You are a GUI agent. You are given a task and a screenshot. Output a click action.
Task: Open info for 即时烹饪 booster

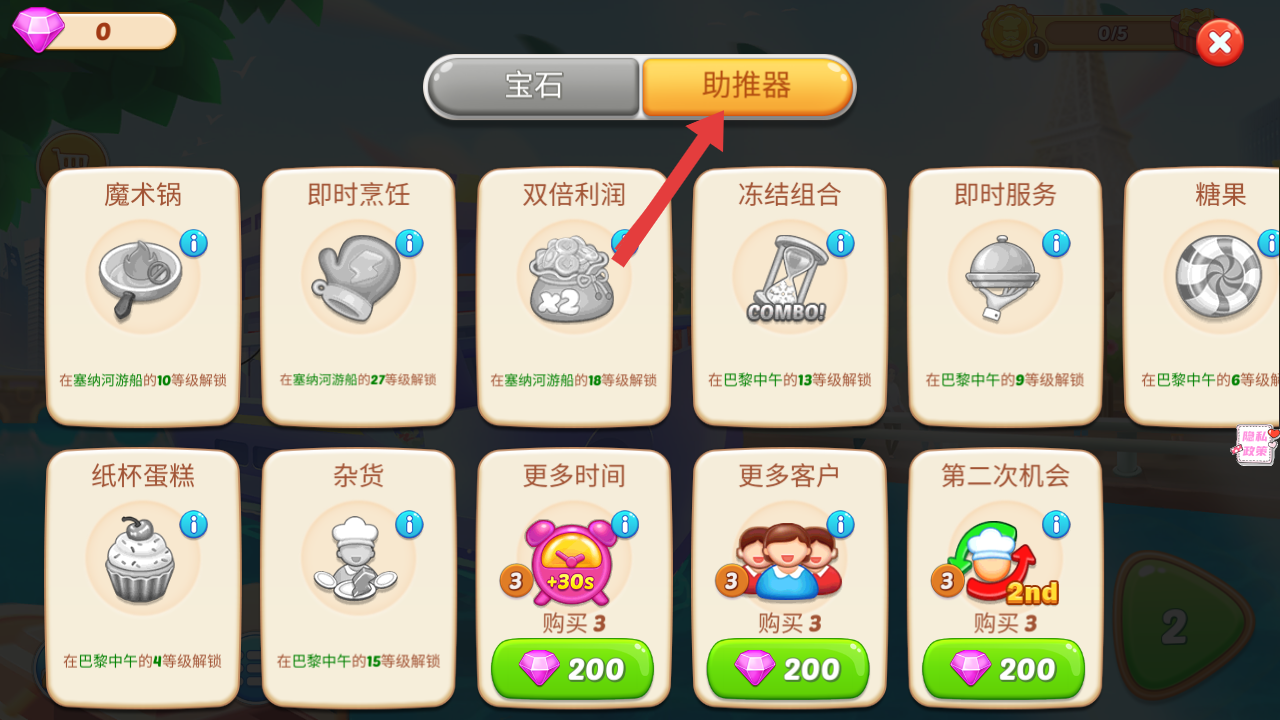coord(409,243)
